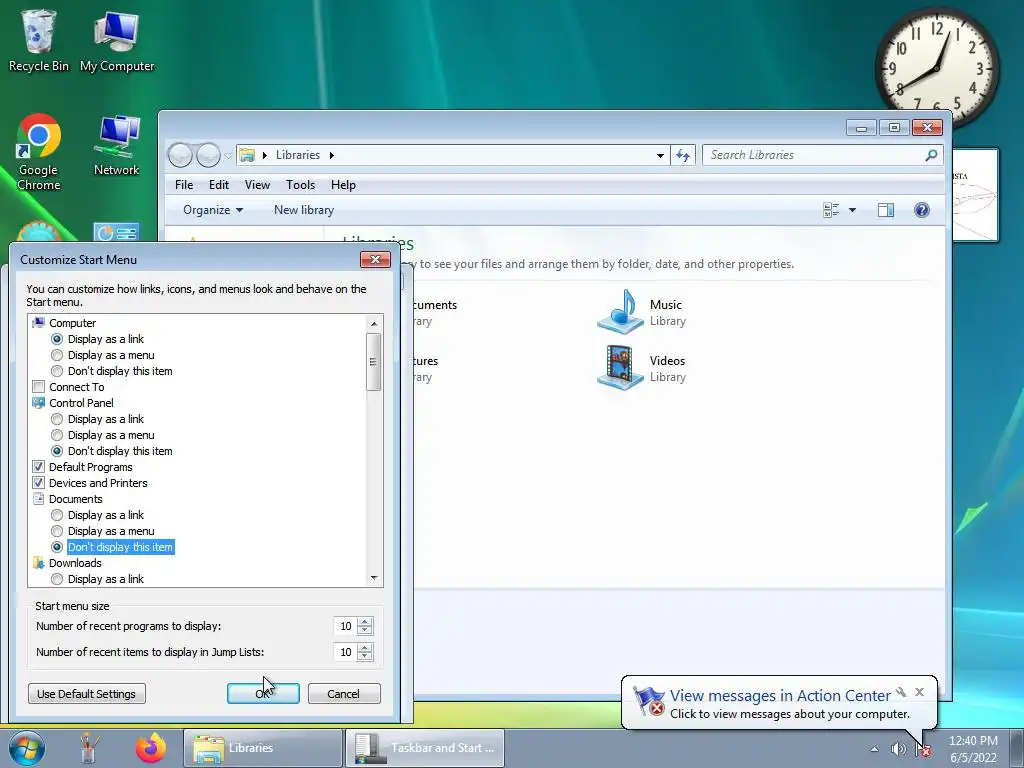Open the Edit menu in Libraries
The width and height of the screenshot is (1024, 768).
click(219, 185)
